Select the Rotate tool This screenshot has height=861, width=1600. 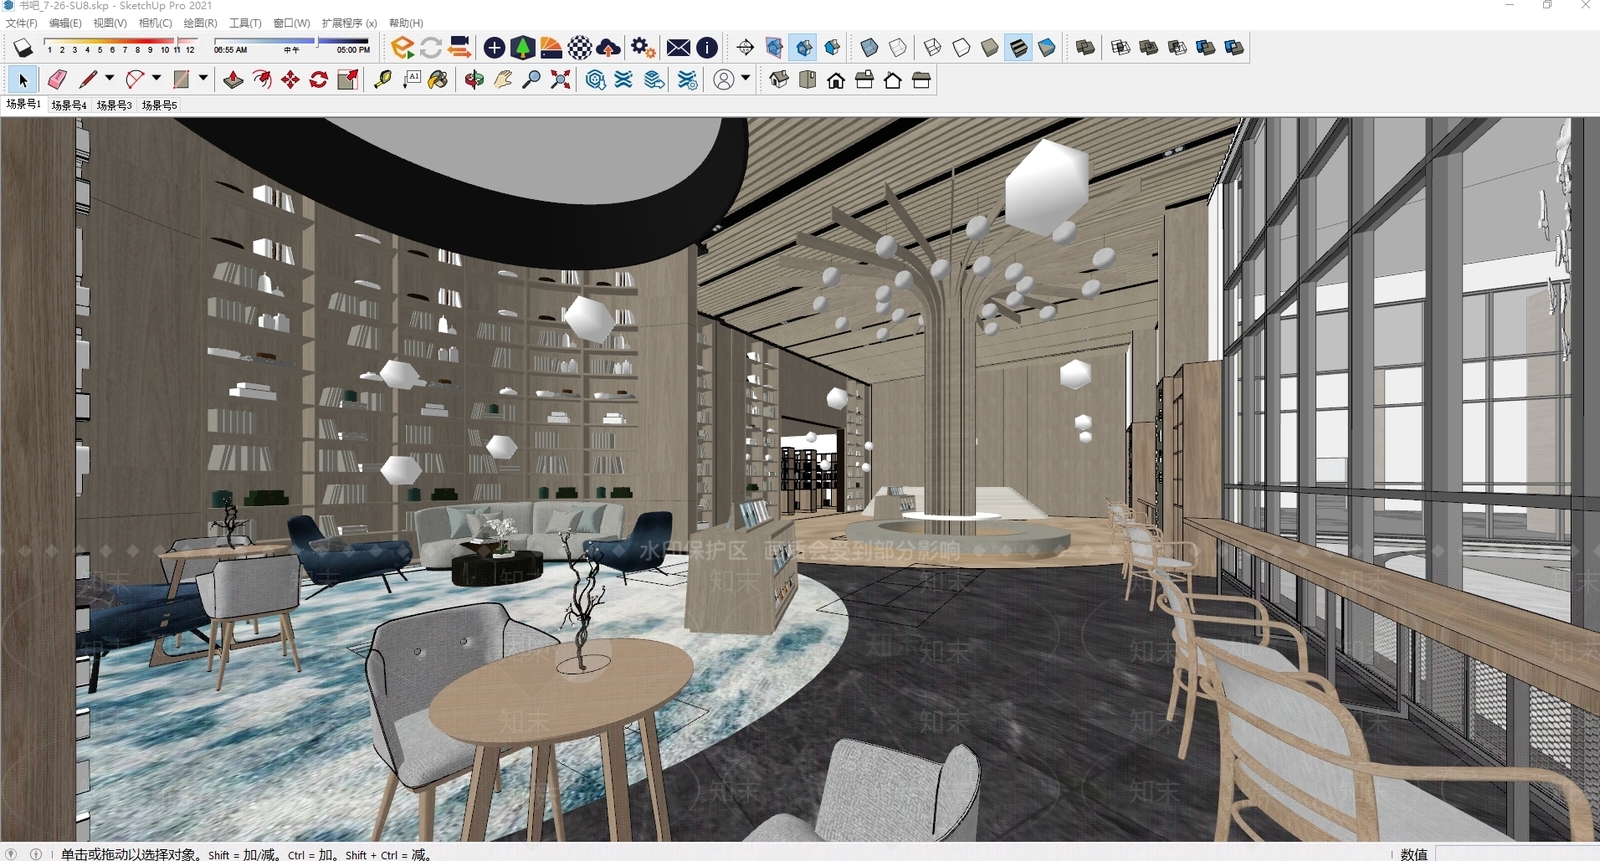(x=319, y=79)
